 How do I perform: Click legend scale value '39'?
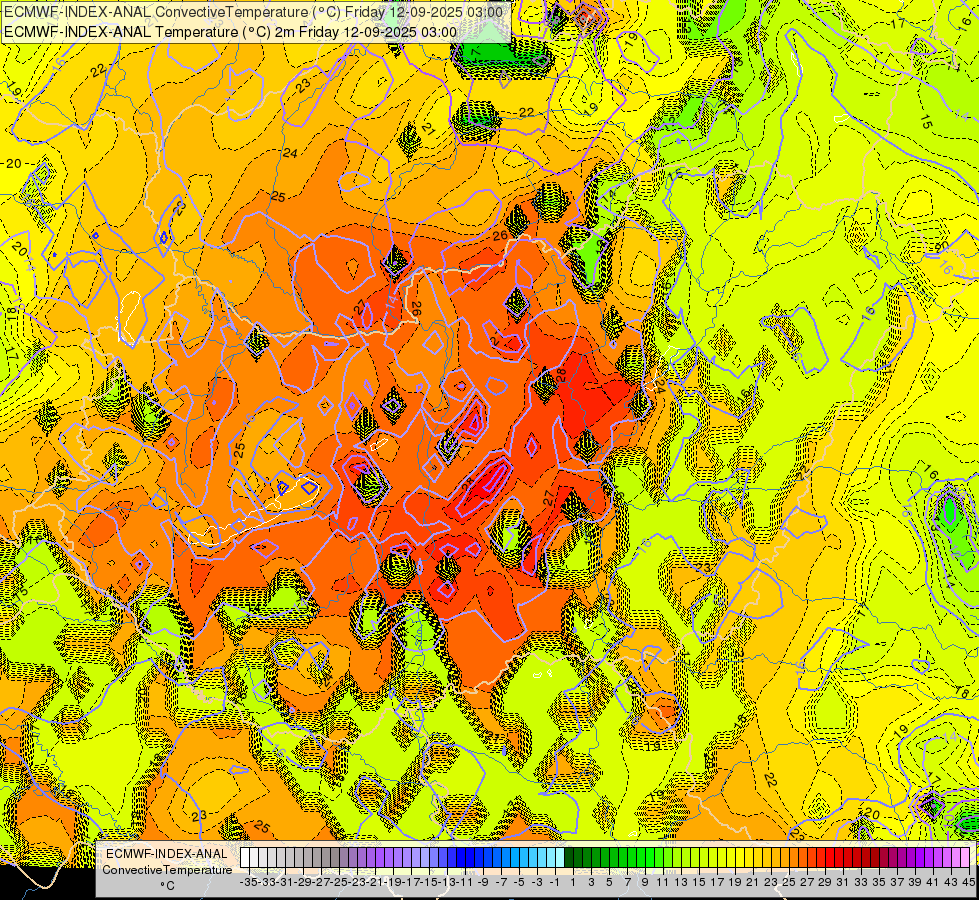915,882
